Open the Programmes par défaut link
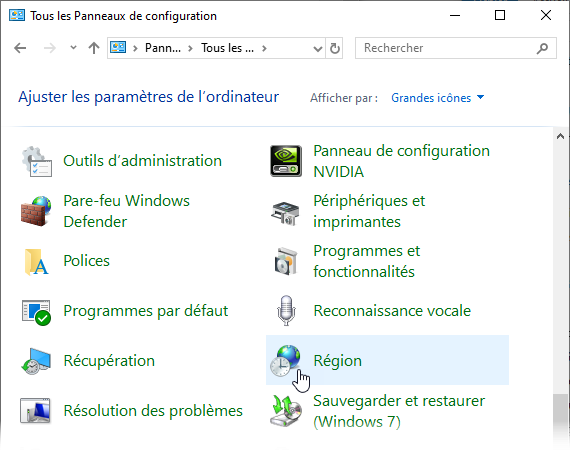 146,311
